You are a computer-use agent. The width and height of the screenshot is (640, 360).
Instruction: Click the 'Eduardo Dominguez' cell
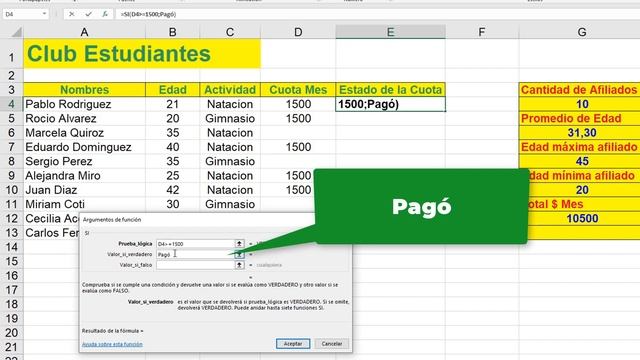pyautogui.click(x=84, y=147)
